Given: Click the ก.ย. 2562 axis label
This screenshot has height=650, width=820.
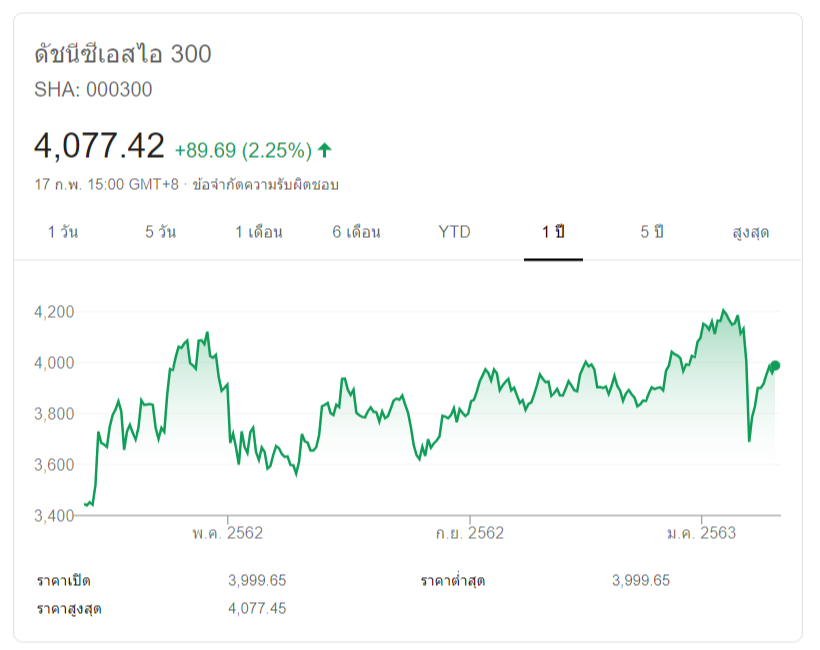Looking at the screenshot, I should [469, 533].
